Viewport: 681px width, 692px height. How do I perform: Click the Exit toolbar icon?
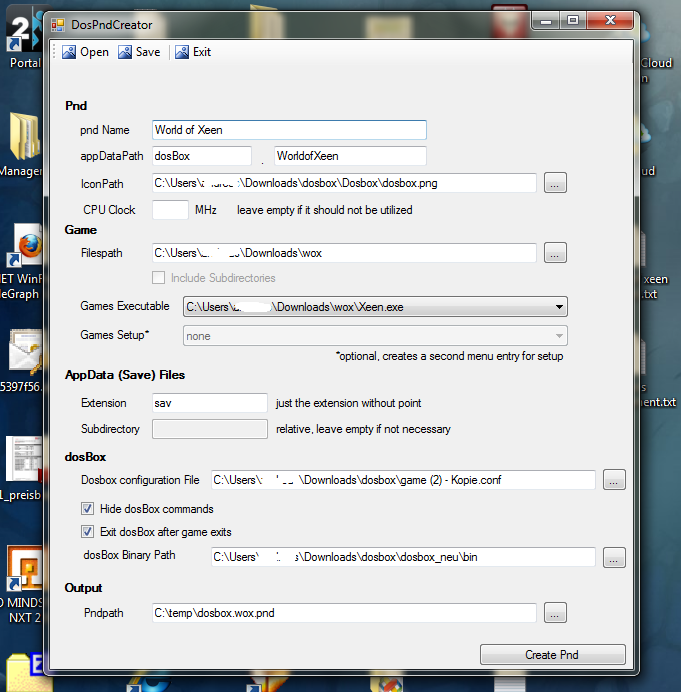click(182, 52)
